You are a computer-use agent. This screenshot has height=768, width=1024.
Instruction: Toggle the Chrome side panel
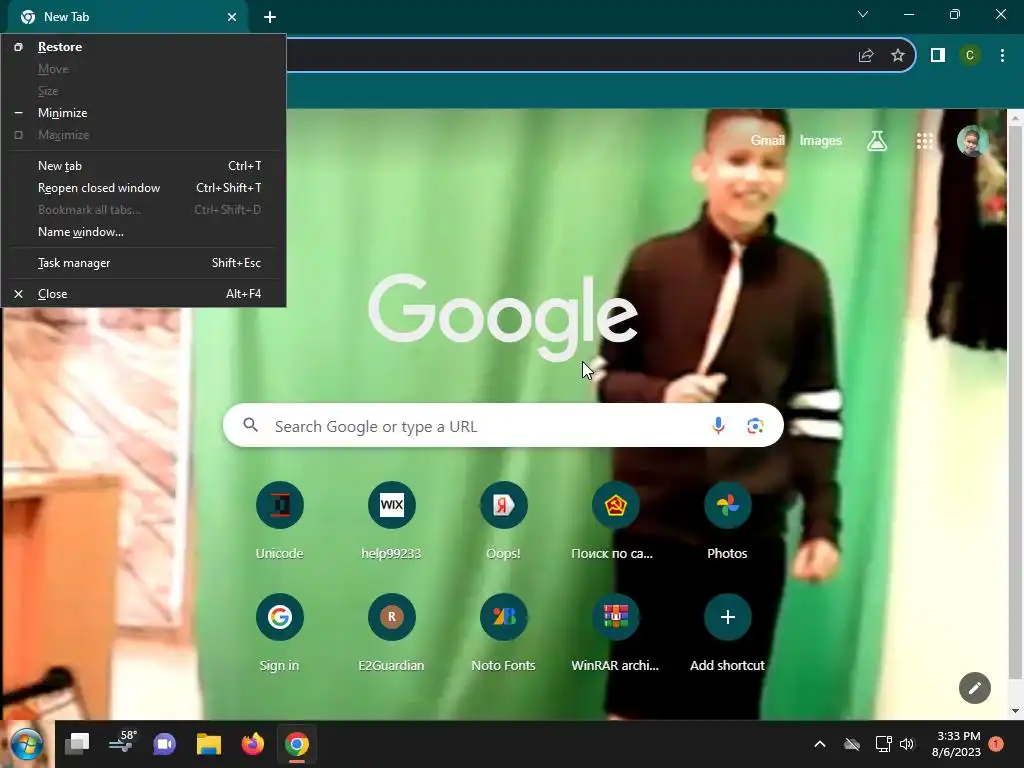[938, 56]
